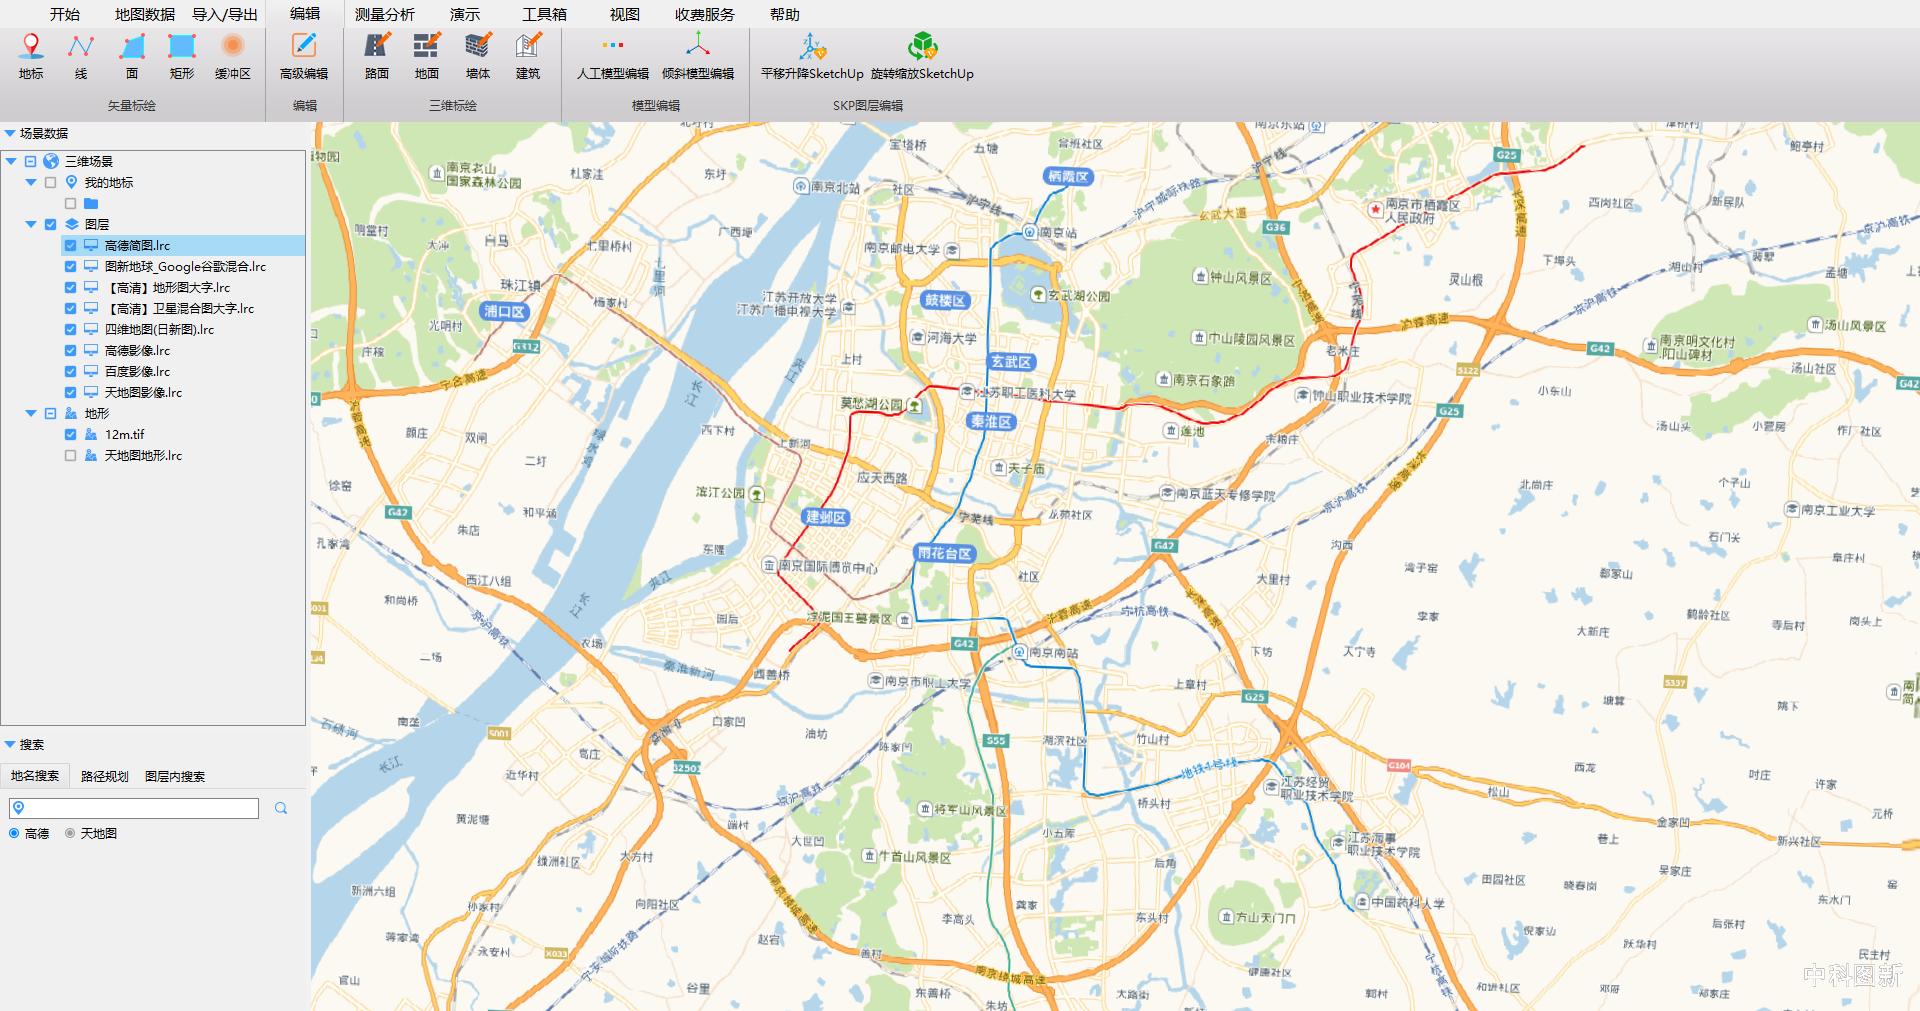Click the globe icon of 三维场景

coord(51,161)
